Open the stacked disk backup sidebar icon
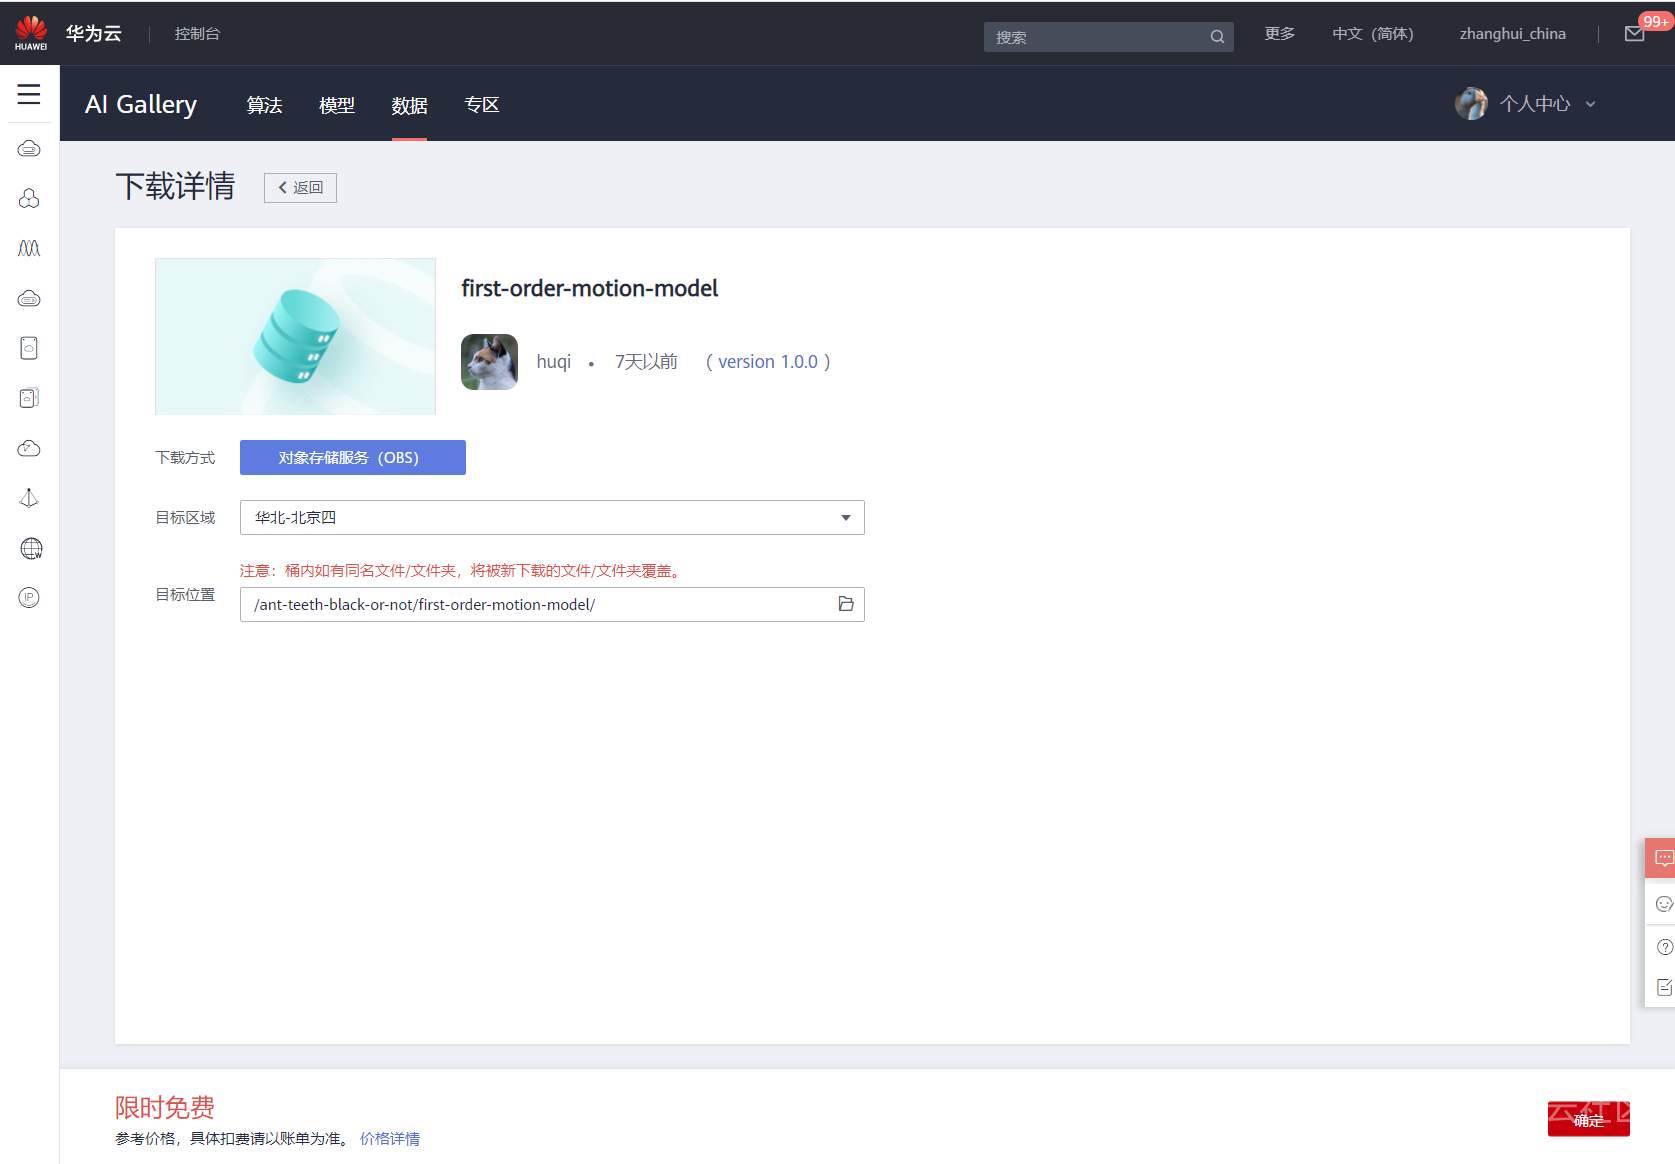Screen dimensions: 1675x1164 pyautogui.click(x=29, y=398)
